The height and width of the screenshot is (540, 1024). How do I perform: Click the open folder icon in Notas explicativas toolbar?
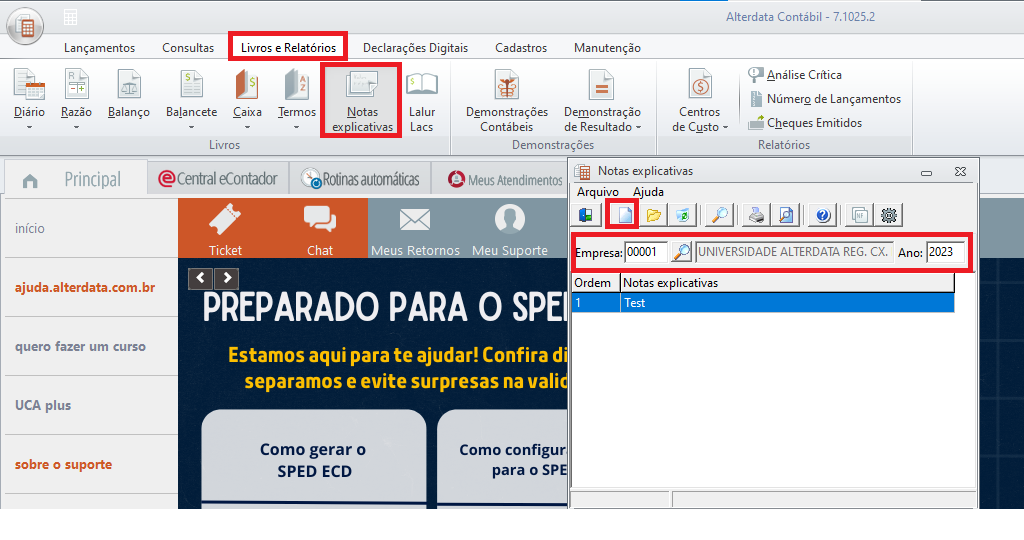click(653, 215)
